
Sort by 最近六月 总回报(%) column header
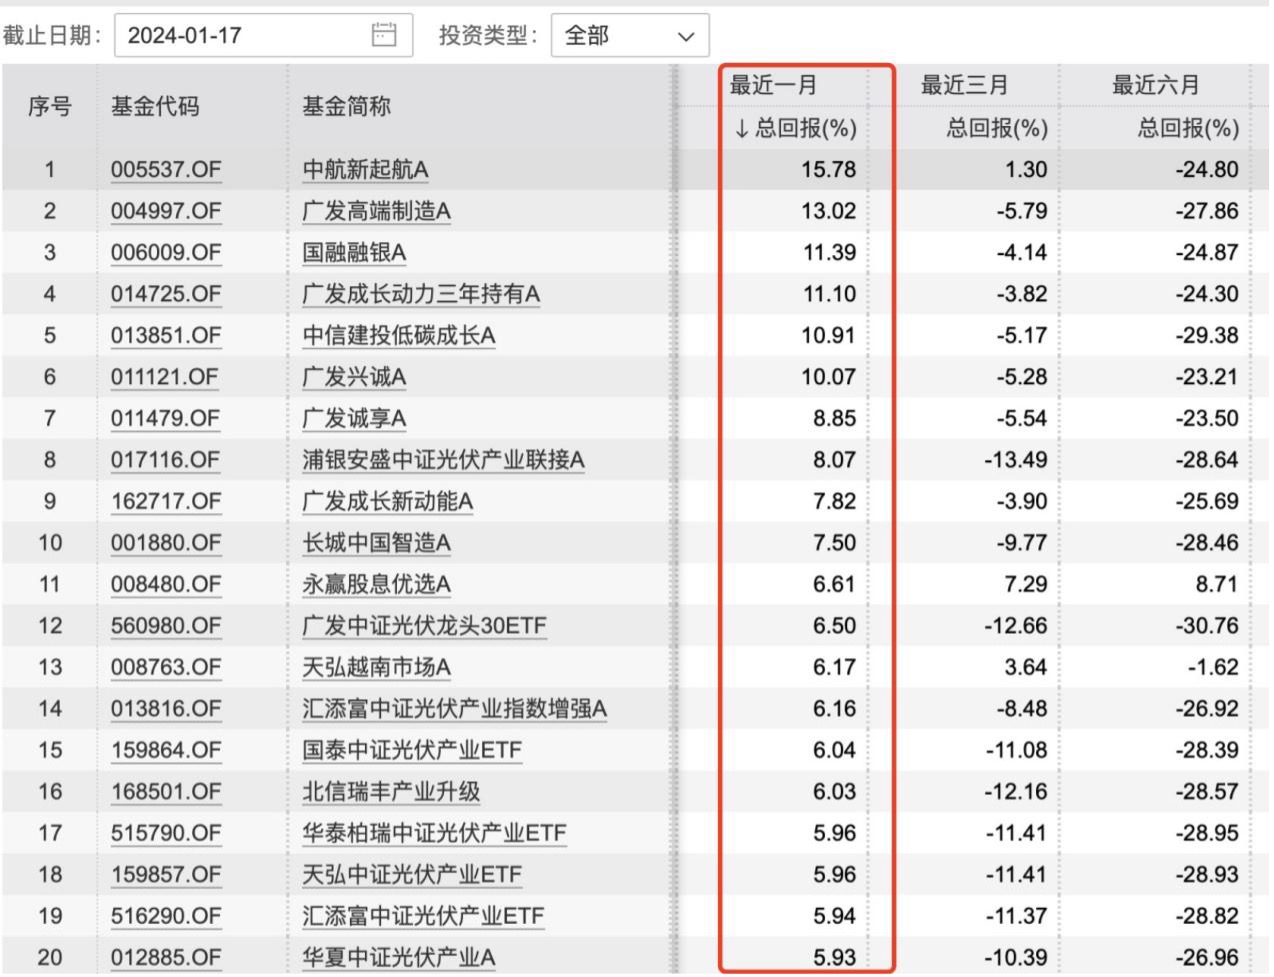1188,128
